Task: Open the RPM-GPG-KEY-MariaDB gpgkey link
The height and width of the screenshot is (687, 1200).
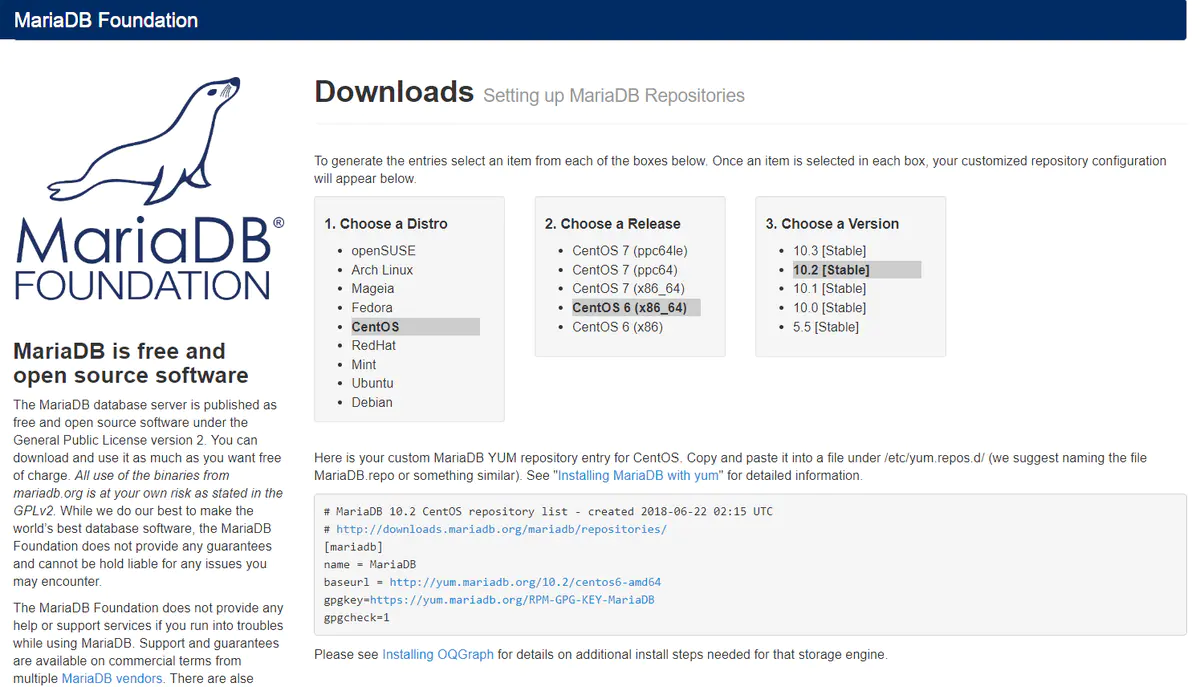Action: pos(512,600)
